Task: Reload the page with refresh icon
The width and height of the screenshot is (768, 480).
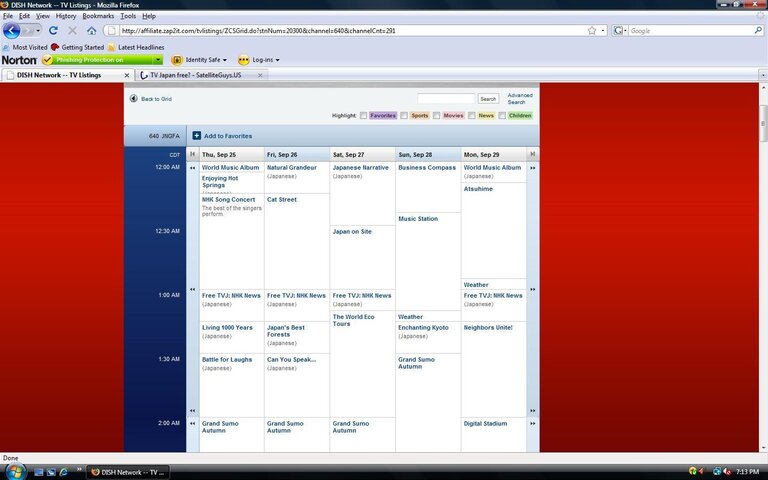Action: [x=53, y=30]
